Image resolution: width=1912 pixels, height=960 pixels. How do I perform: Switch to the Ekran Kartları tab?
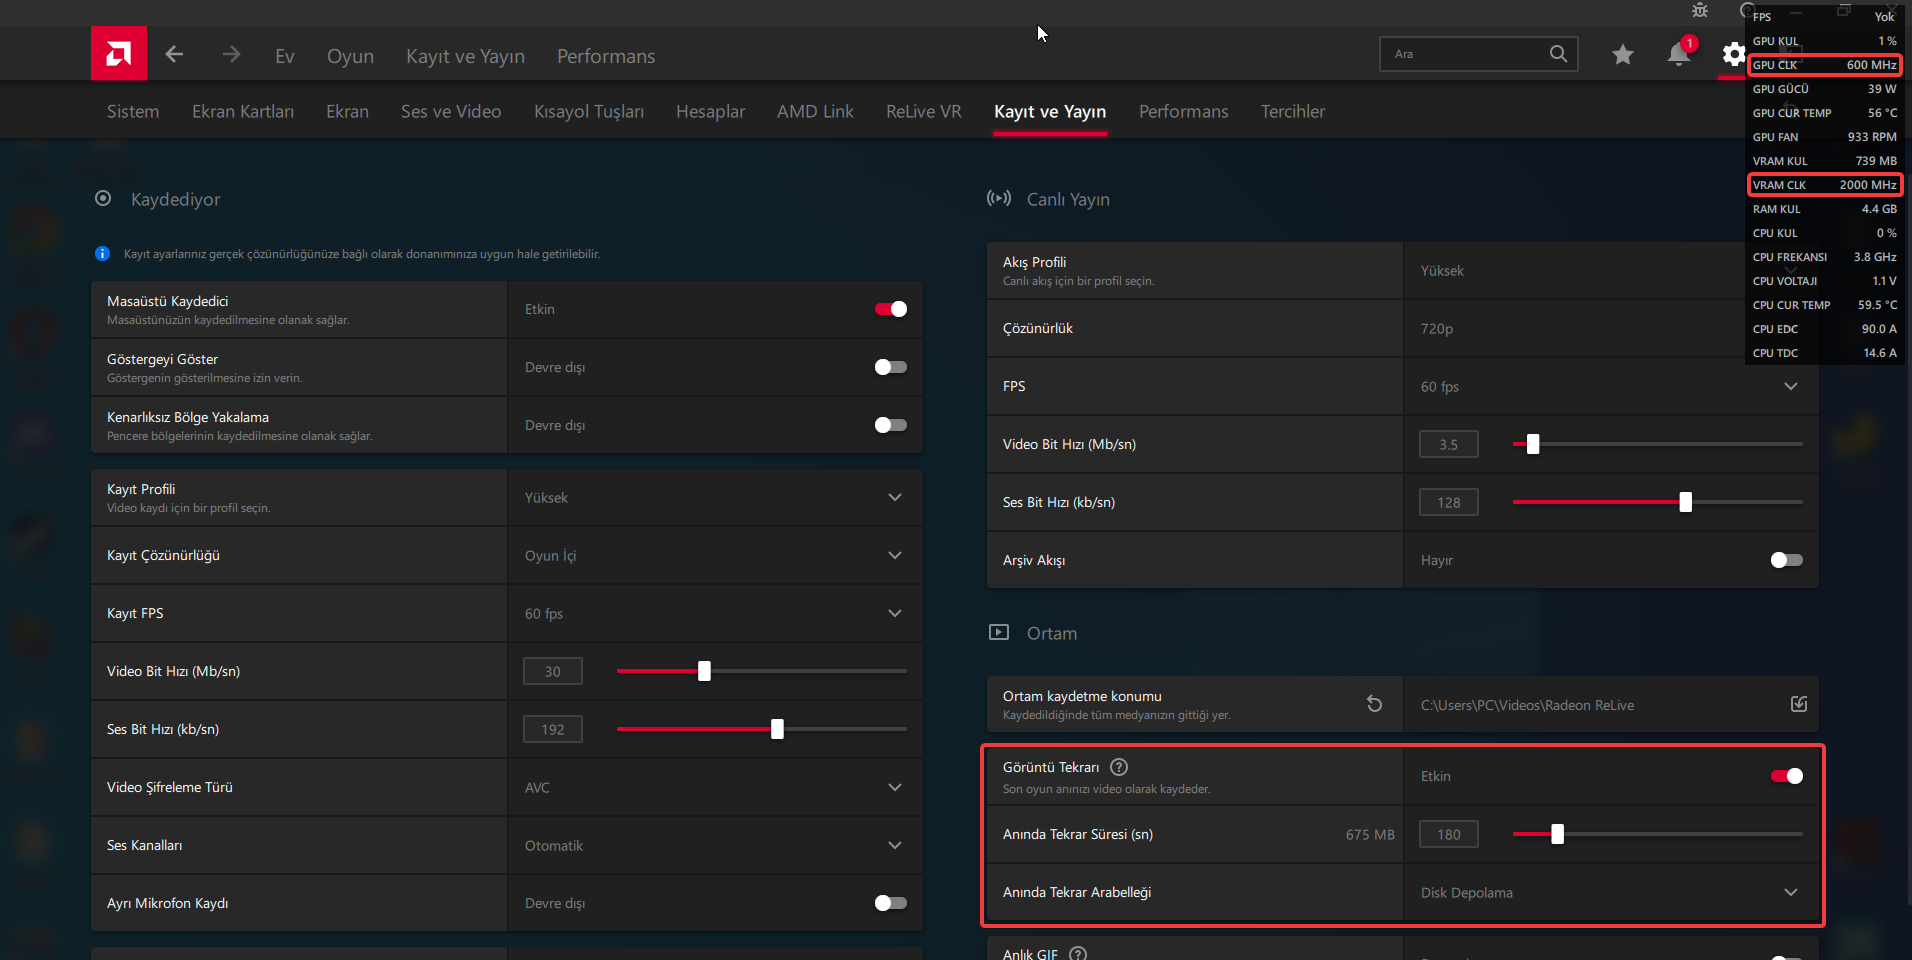coord(243,112)
